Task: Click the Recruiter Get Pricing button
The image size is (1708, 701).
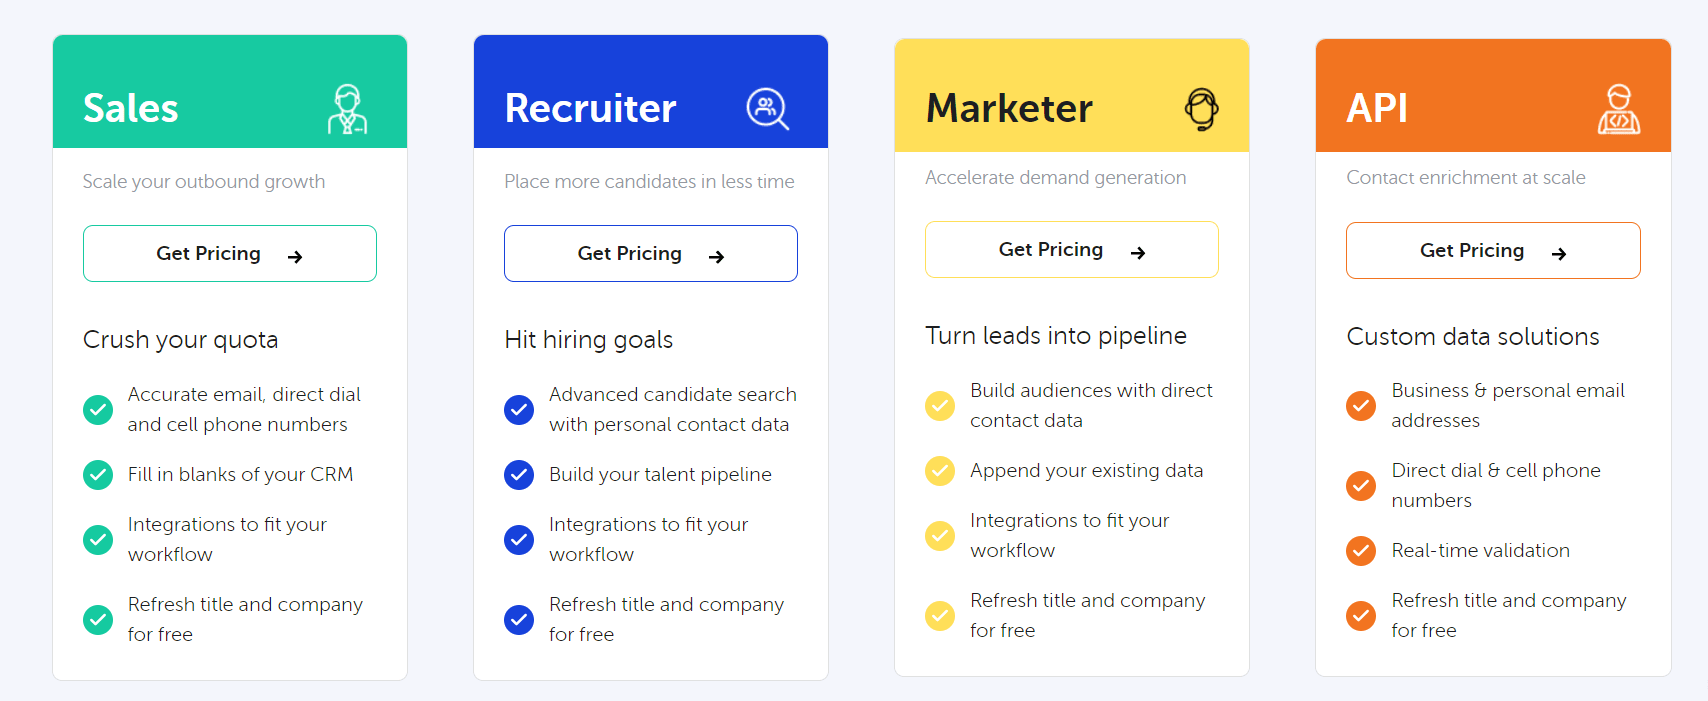Action: (x=650, y=253)
